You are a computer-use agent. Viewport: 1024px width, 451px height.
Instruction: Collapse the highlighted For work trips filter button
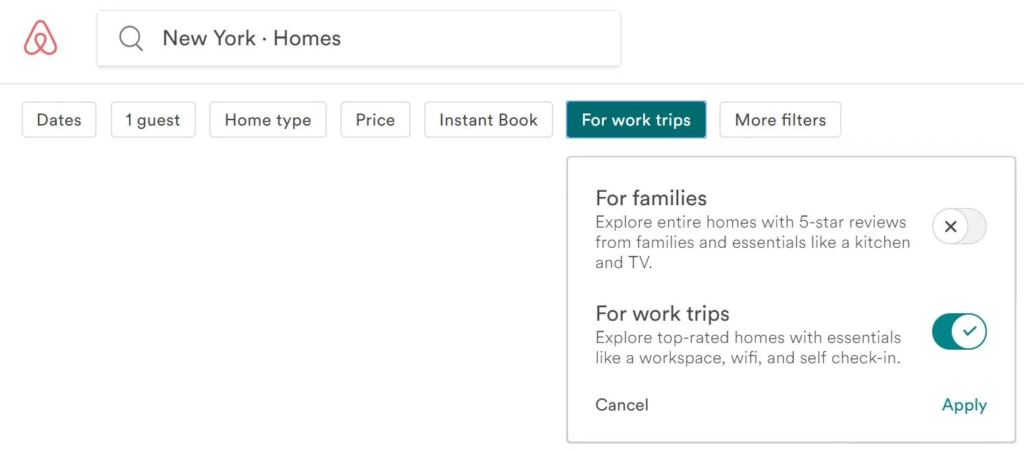coord(636,120)
